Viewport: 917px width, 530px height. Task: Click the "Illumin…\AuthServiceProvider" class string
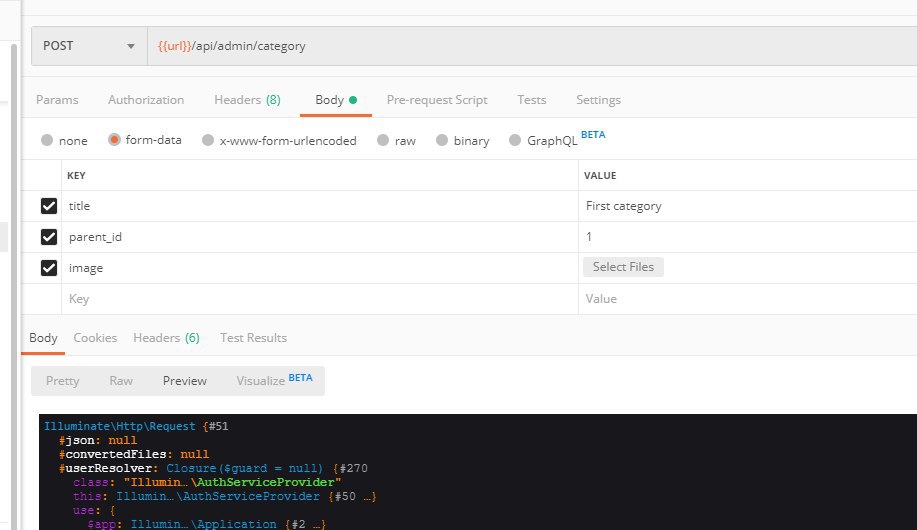(x=232, y=483)
